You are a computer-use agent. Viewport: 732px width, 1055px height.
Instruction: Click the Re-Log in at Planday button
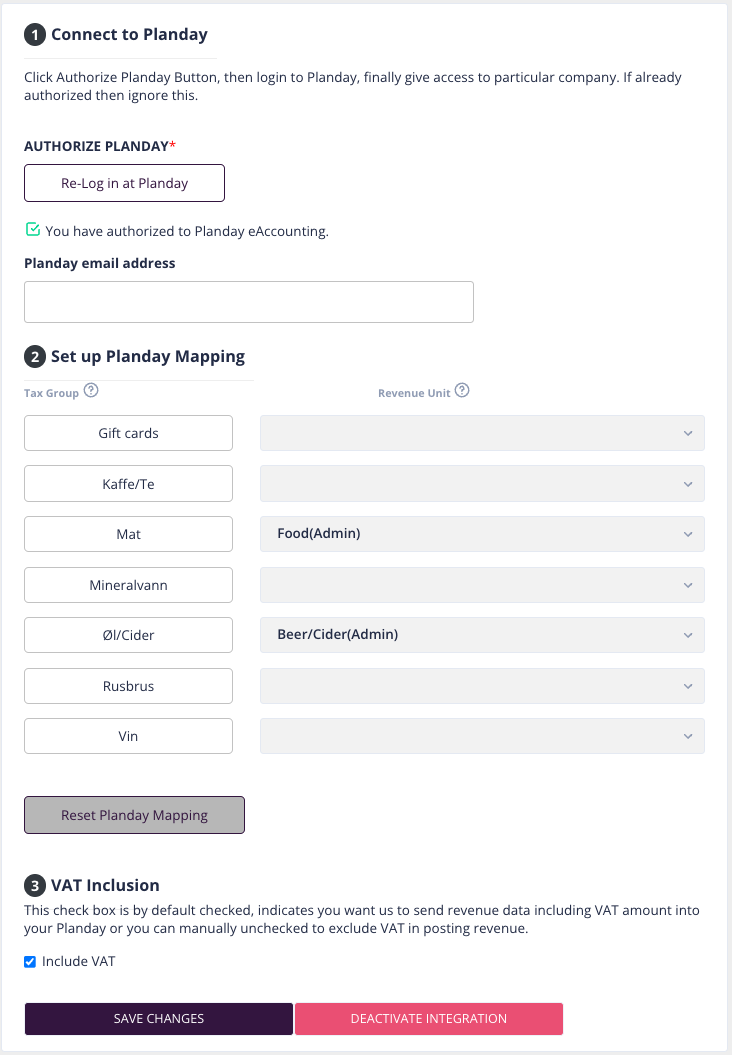pyautogui.click(x=124, y=183)
